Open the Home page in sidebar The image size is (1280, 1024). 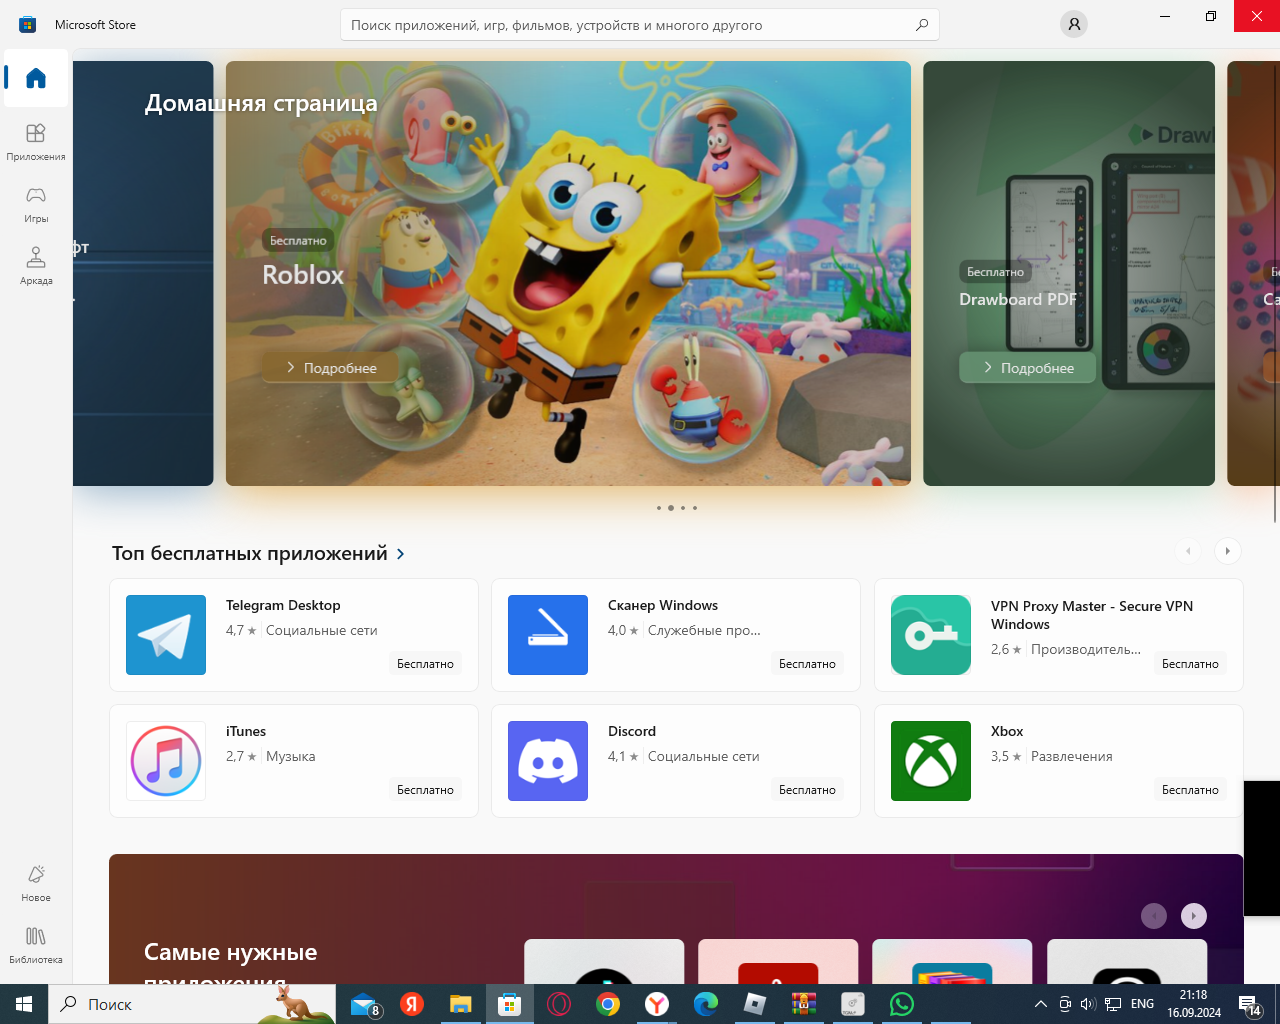click(x=36, y=78)
